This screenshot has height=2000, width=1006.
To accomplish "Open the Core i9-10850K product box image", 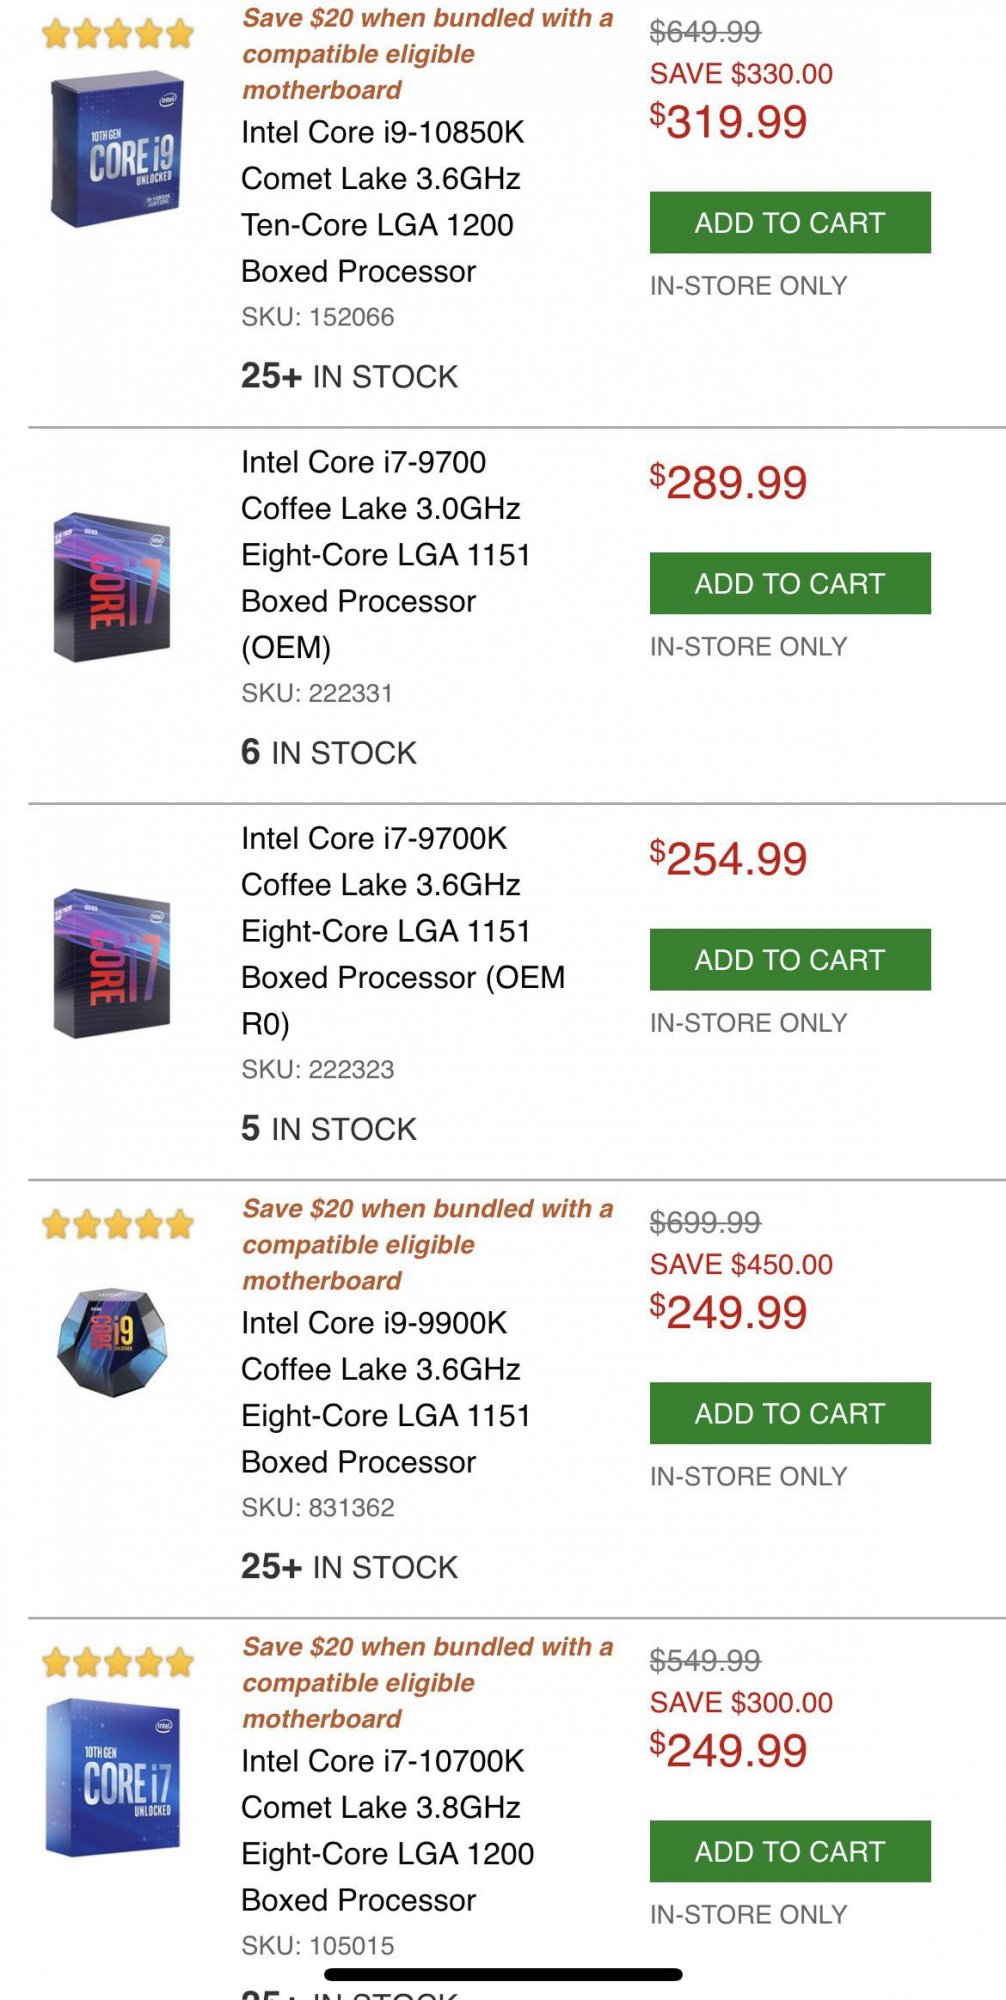I will pos(118,149).
